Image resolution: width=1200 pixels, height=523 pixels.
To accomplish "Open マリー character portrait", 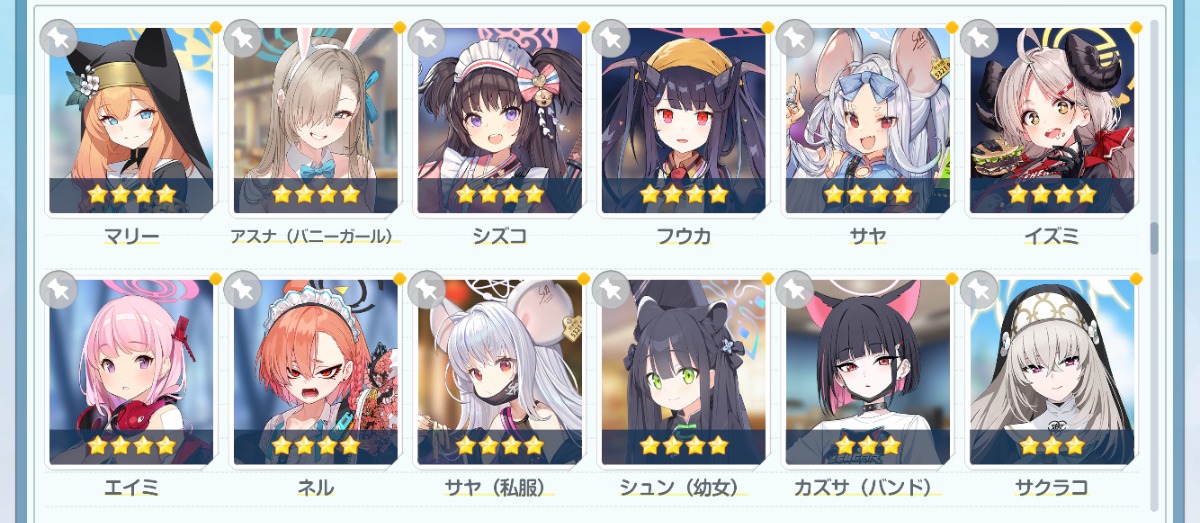I will tap(131, 120).
